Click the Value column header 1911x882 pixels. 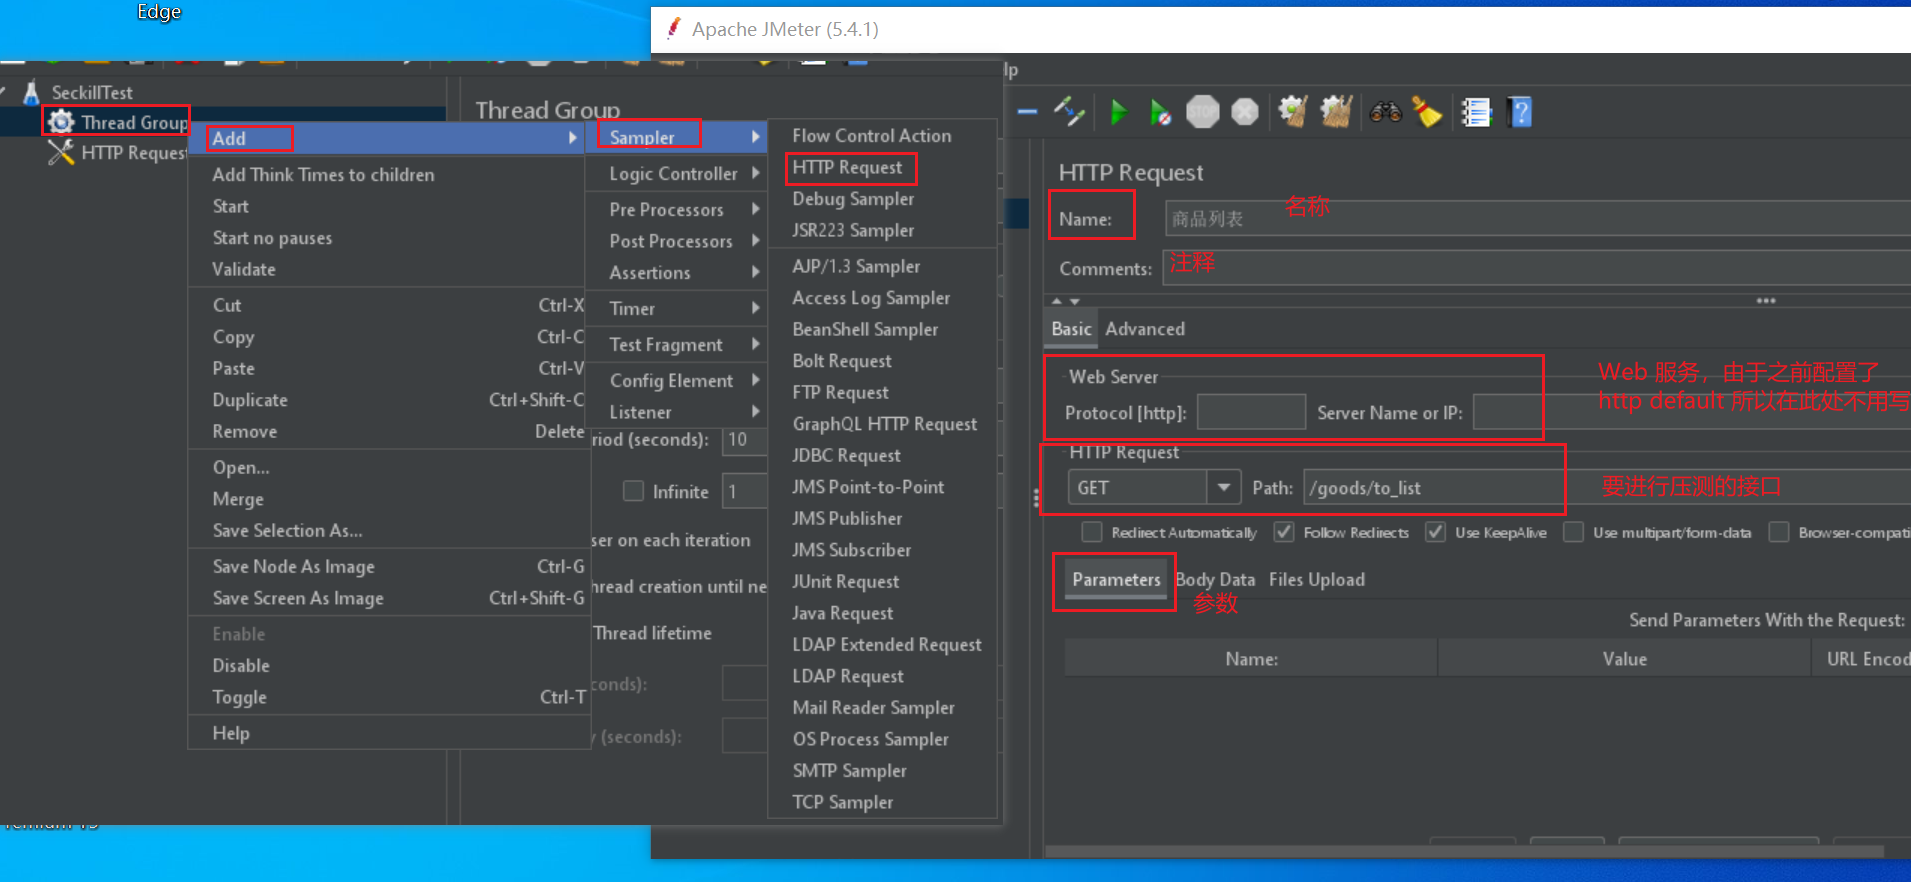click(x=1624, y=659)
